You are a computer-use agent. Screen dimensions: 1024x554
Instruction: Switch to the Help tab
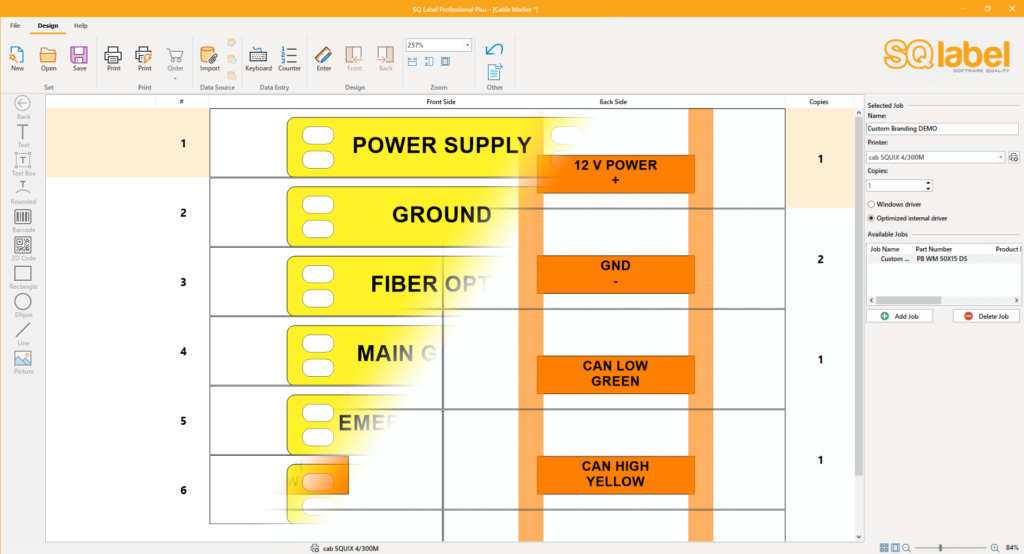(81, 25)
